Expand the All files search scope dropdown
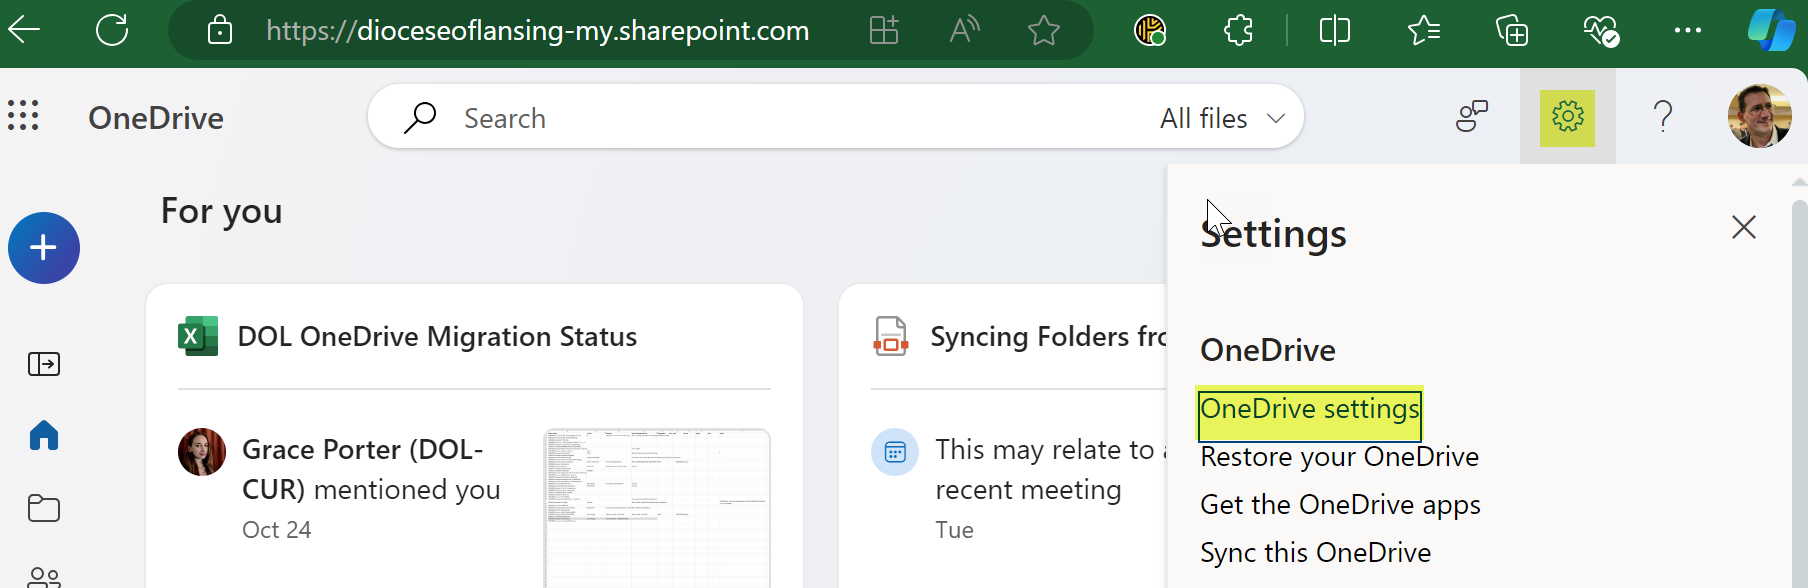Viewport: 1808px width, 588px height. pyautogui.click(x=1222, y=118)
